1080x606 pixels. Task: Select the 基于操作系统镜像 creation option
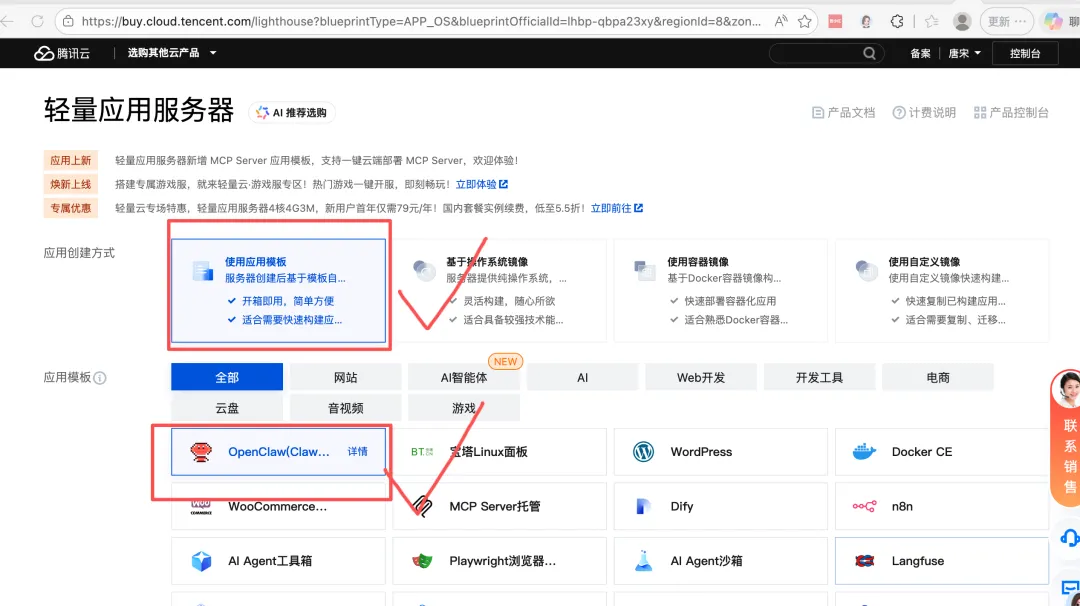[x=499, y=291]
